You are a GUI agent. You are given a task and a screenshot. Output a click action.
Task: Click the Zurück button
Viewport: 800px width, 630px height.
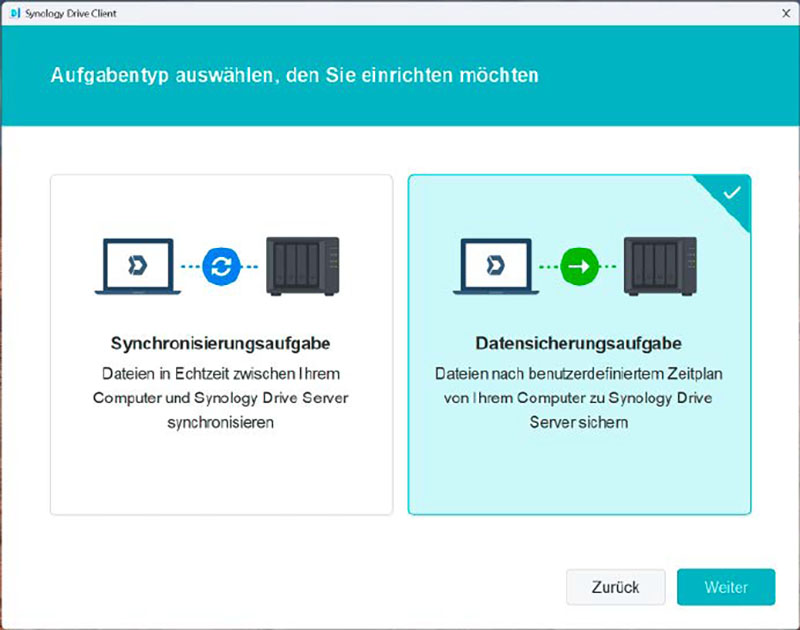(x=616, y=587)
